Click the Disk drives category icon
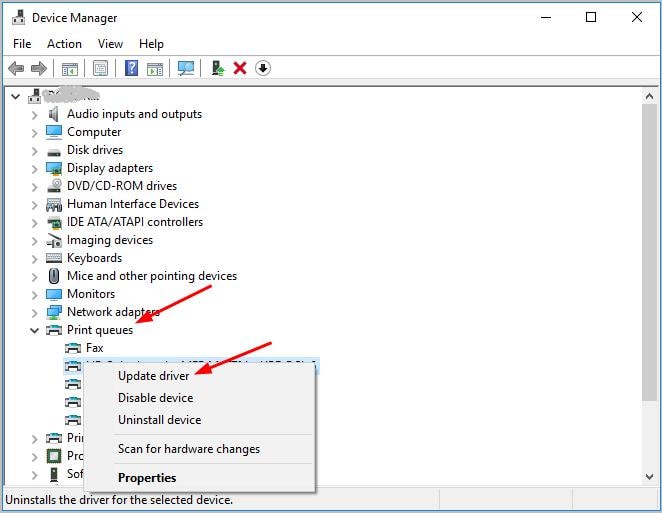Screen dimensions: 662x513 [x=54, y=152]
